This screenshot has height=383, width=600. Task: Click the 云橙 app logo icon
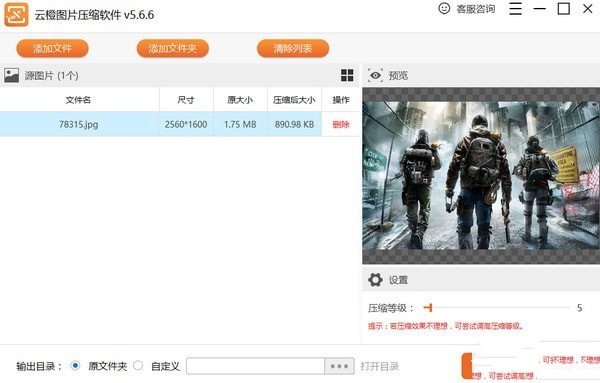pyautogui.click(x=16, y=15)
